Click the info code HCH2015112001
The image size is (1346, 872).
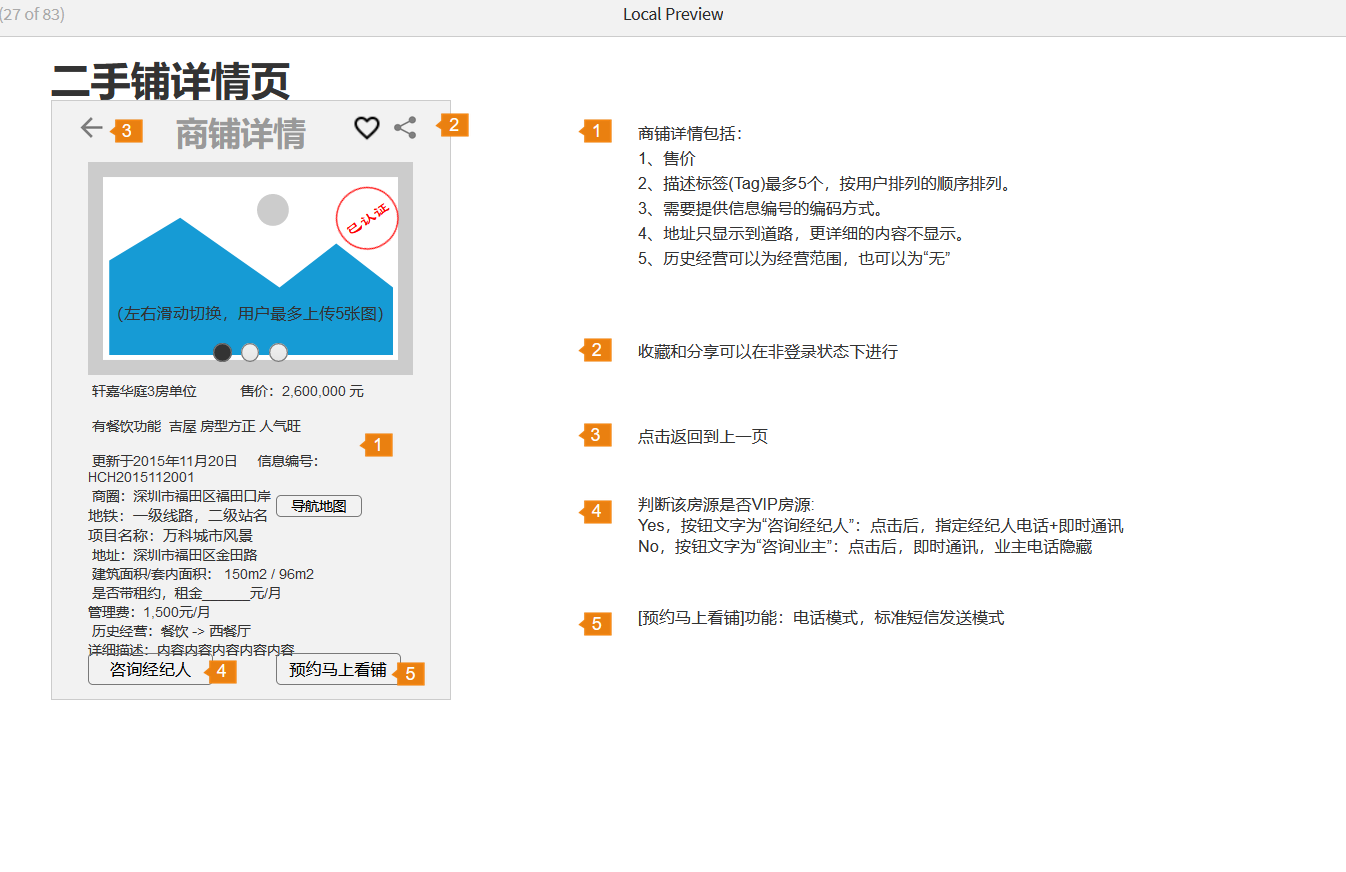141,478
